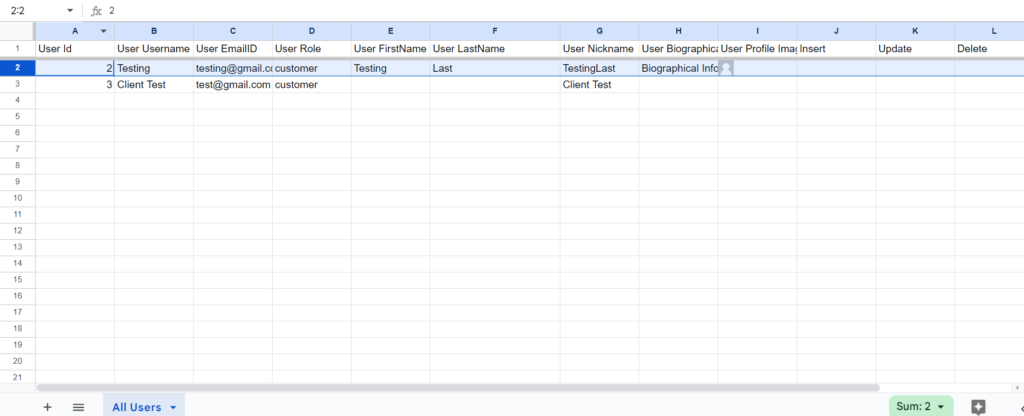Click the formula bar showing 2
Viewport: 1024px width, 416px height.
(x=562, y=10)
